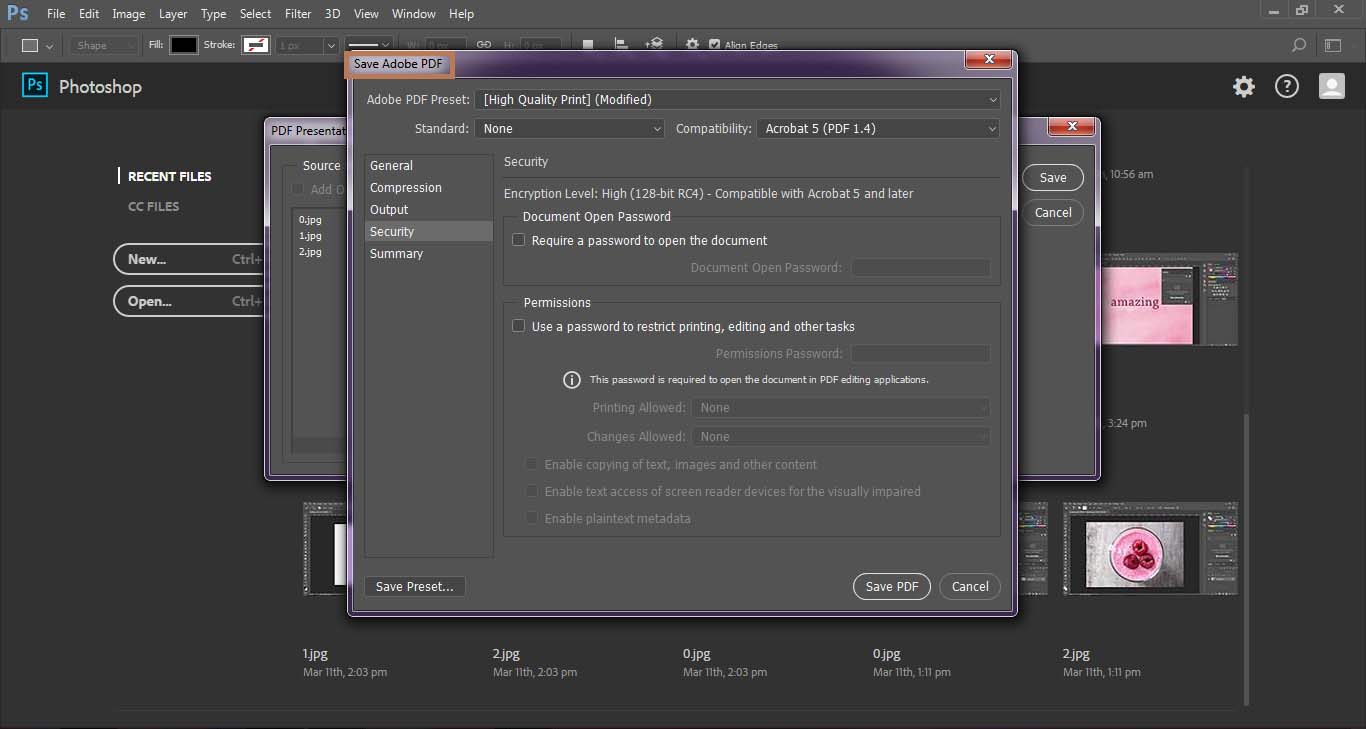The image size is (1366, 729).
Task: Click the info icon beside the password note
Action: point(572,380)
